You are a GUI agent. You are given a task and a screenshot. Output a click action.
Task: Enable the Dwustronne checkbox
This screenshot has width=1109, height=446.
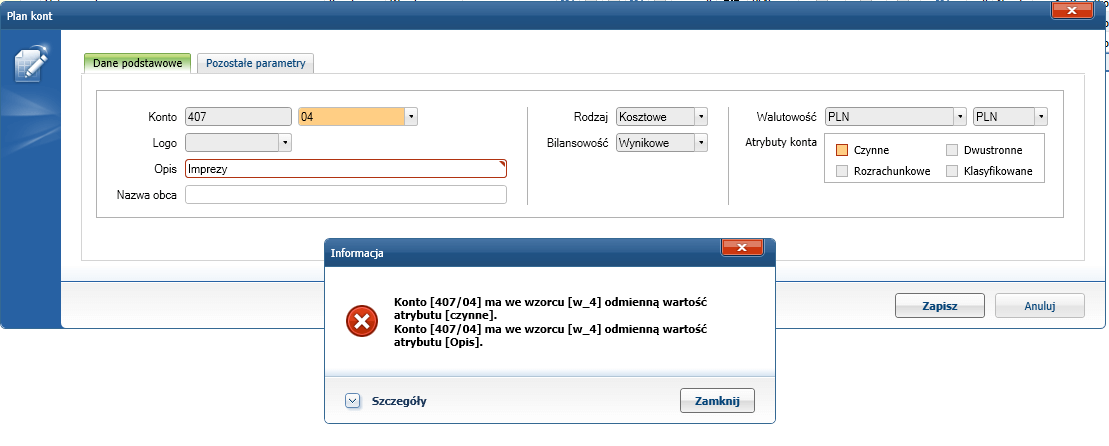[952, 150]
